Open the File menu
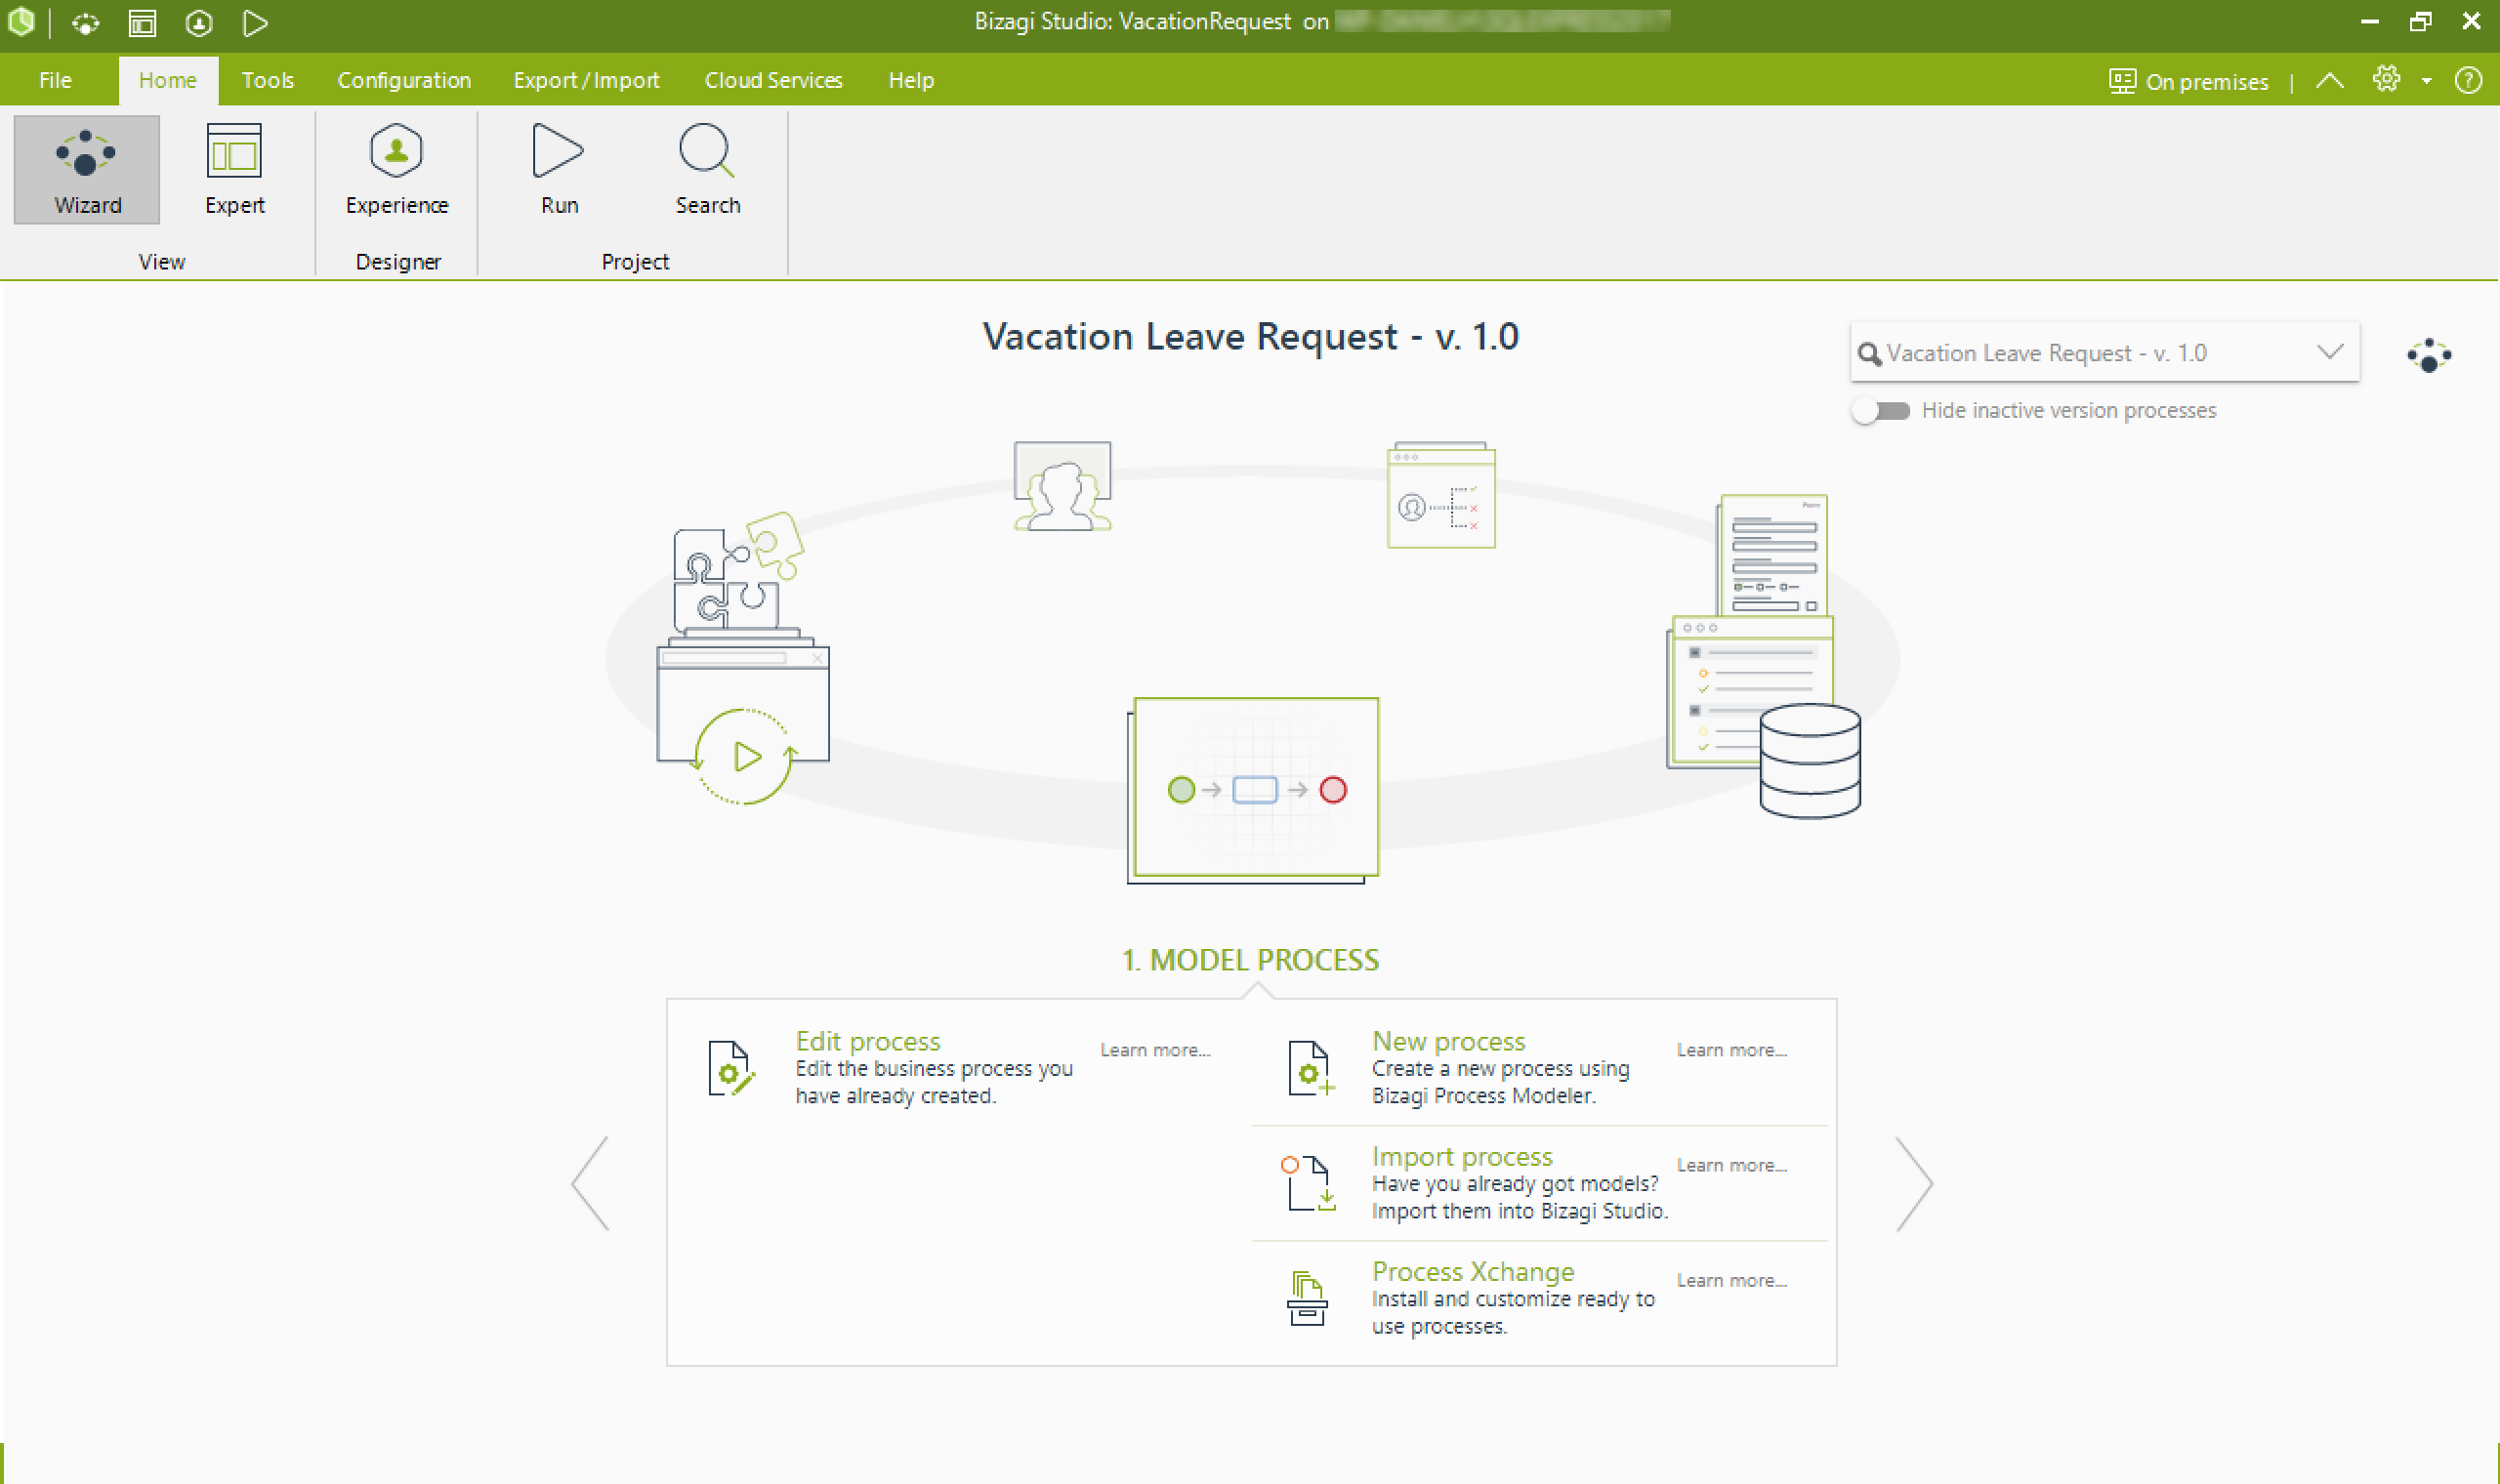The width and height of the screenshot is (2500, 1484). pos(55,80)
